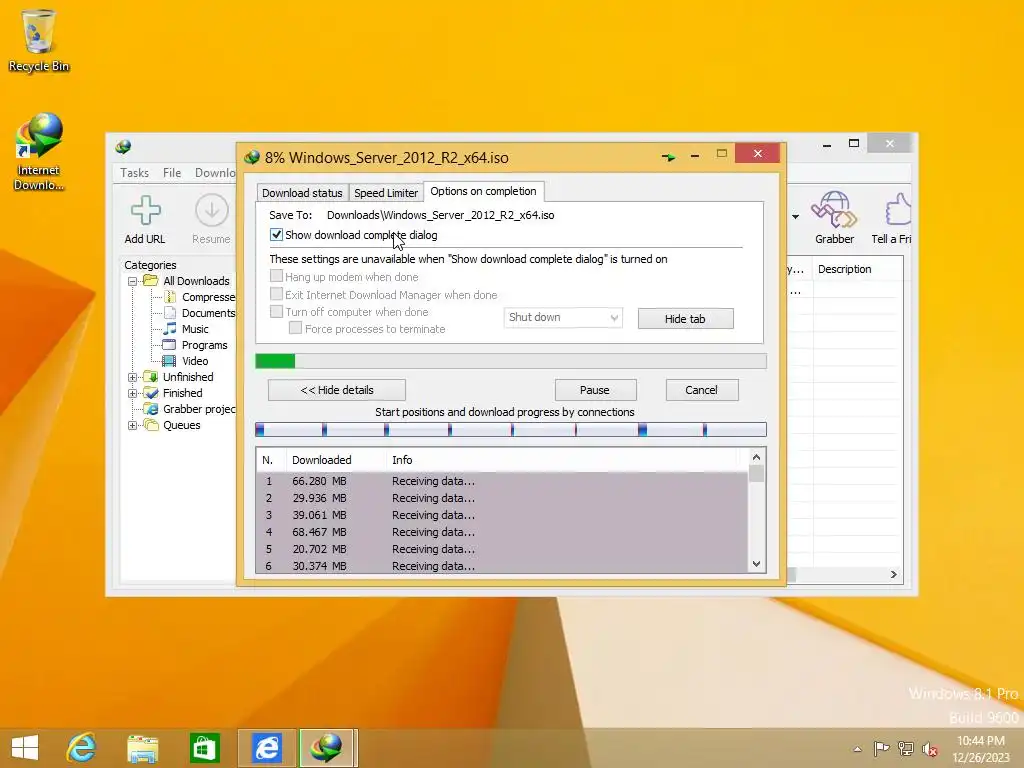Image resolution: width=1024 pixels, height=768 pixels.
Task: Open the Shut down dropdown
Action: 563,317
